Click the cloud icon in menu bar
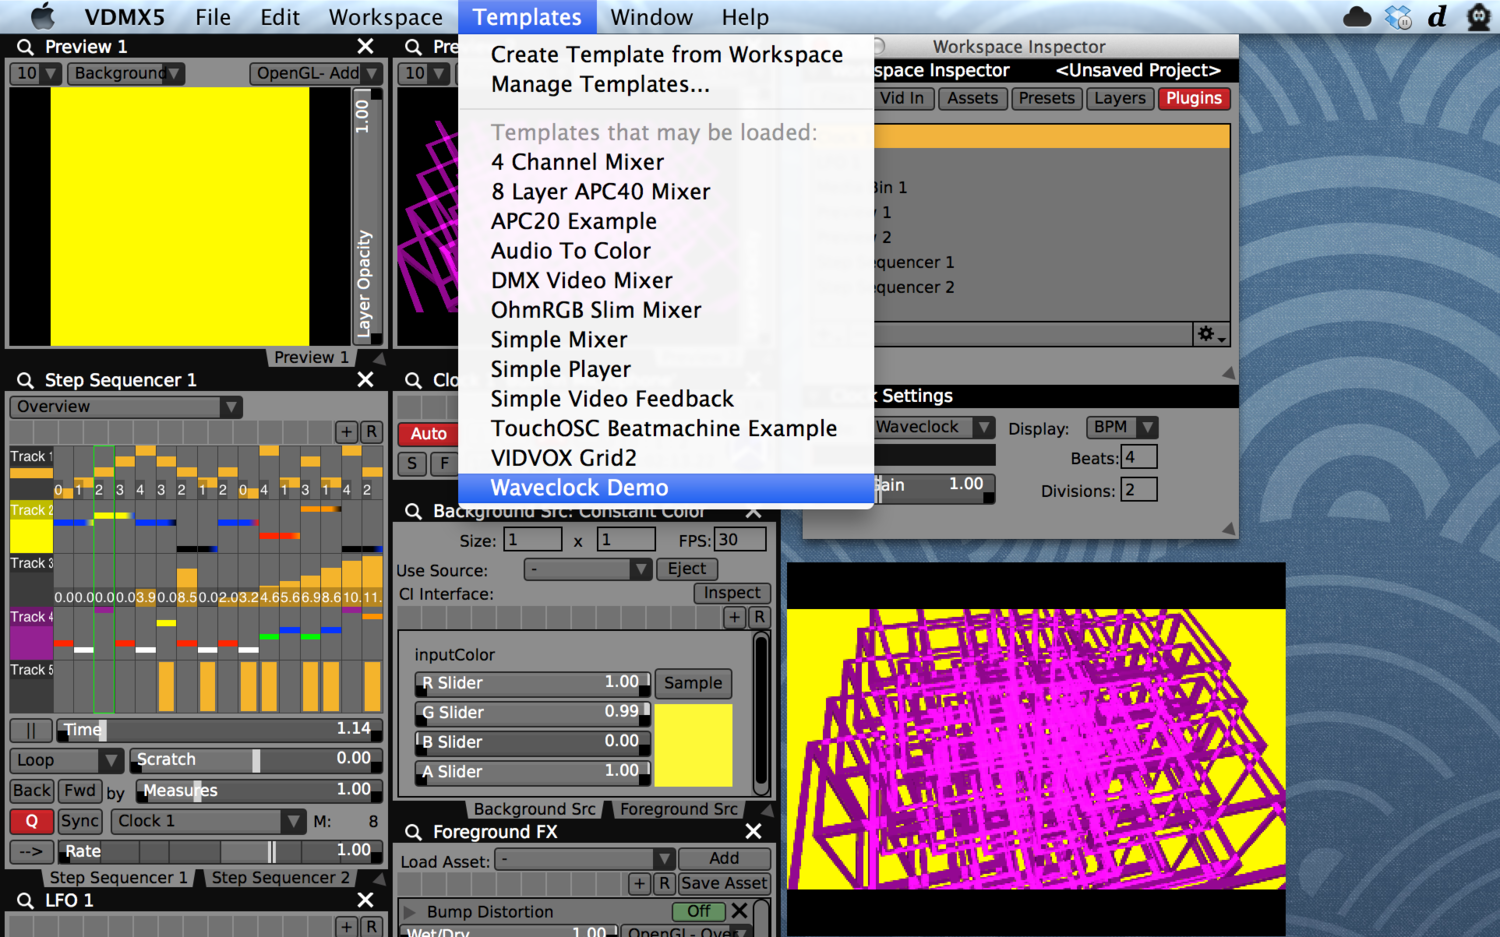 (1357, 17)
